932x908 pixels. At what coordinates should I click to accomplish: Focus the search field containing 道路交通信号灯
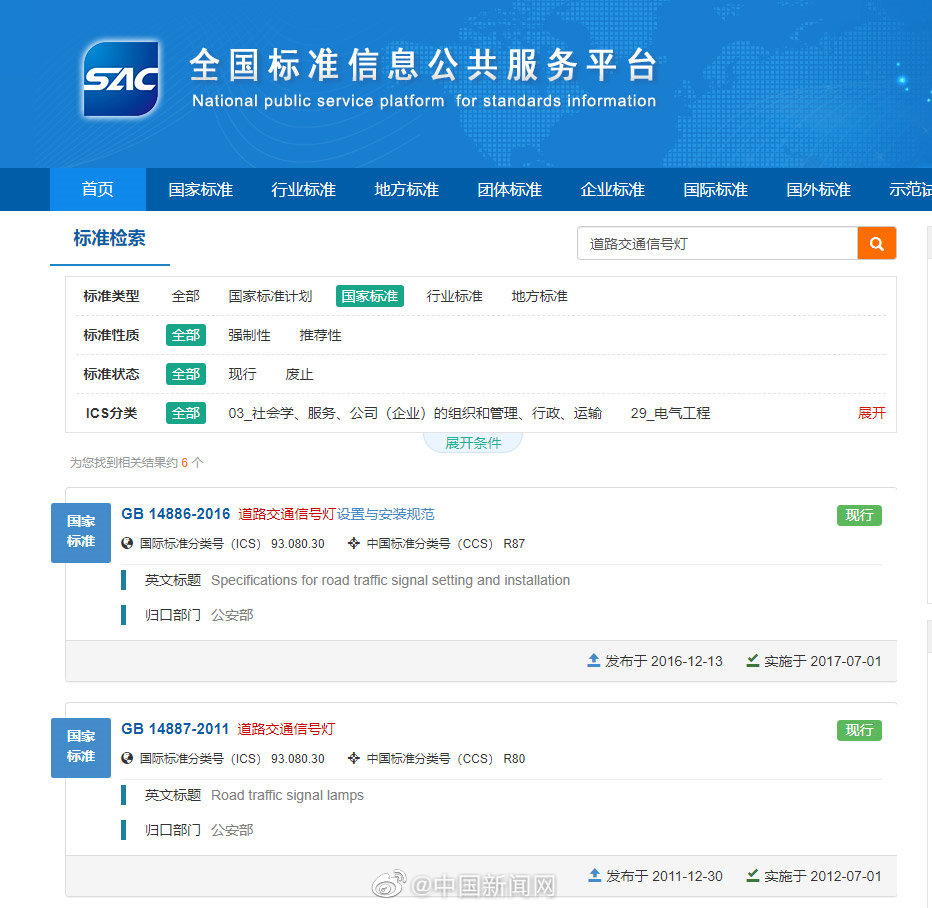point(717,243)
